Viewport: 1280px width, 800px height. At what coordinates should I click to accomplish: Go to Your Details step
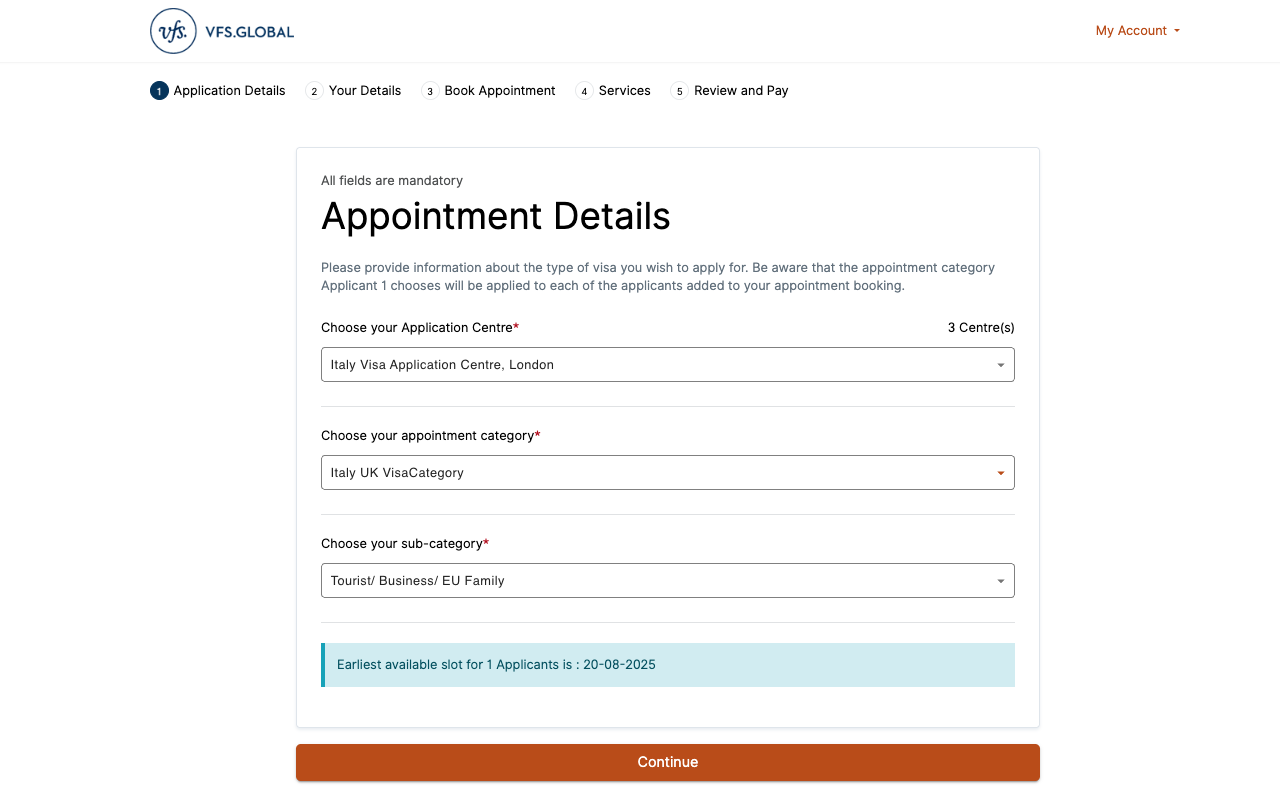pyautogui.click(x=364, y=90)
